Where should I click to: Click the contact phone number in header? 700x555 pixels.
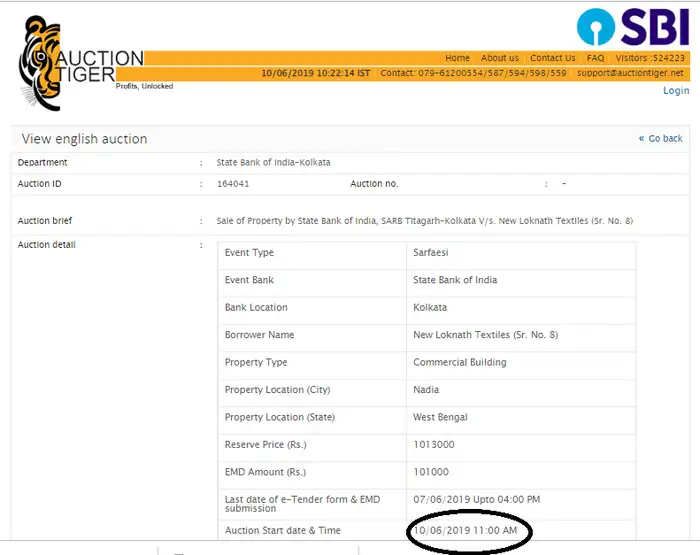click(473, 73)
